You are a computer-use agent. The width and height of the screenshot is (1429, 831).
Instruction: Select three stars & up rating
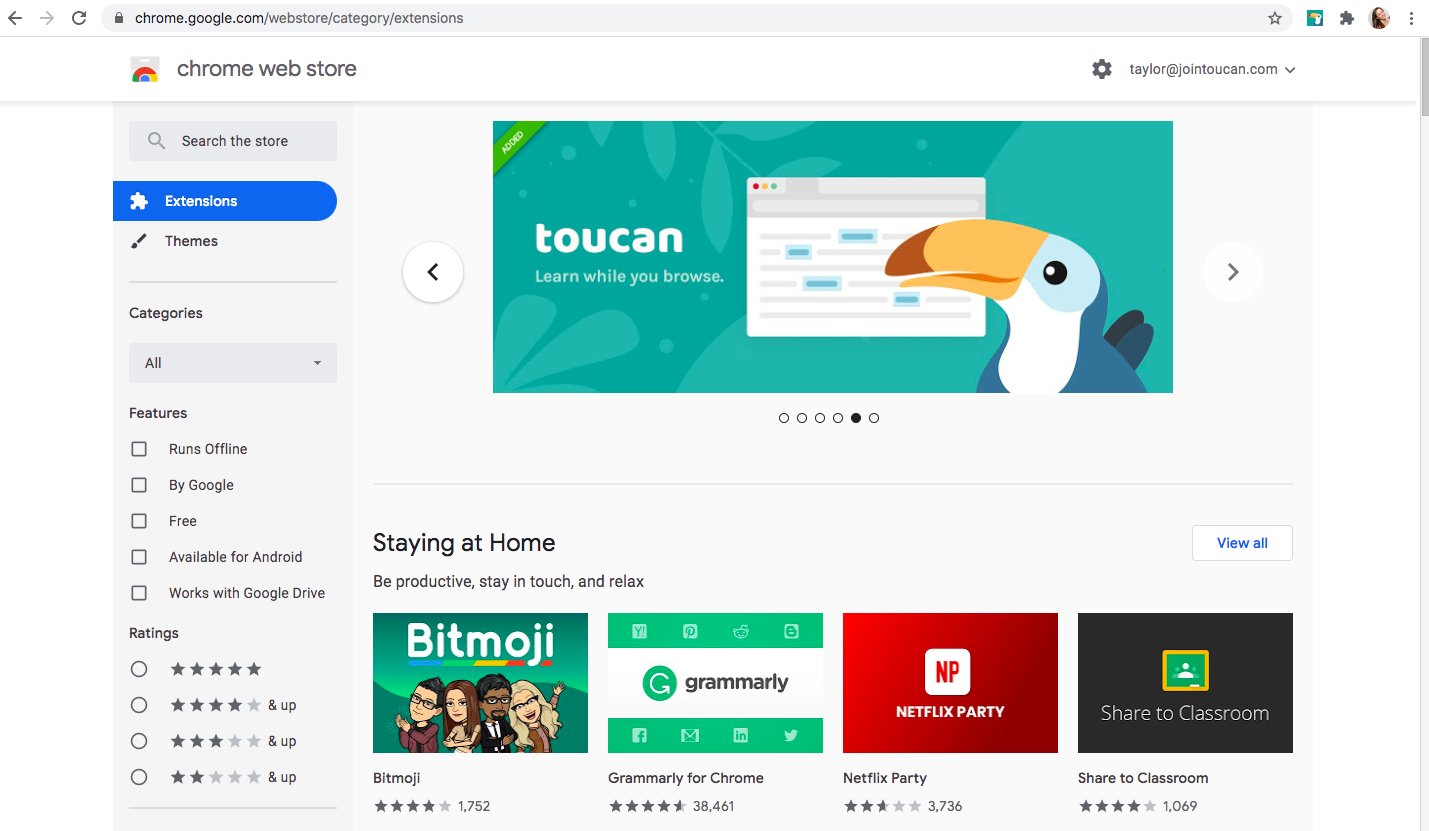pyautogui.click(x=139, y=741)
